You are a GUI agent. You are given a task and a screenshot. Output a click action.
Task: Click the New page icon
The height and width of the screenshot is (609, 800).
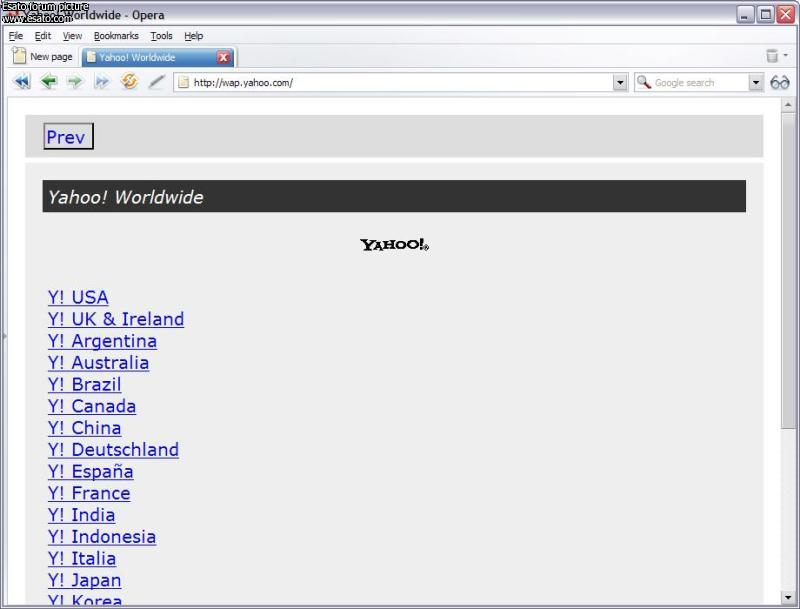coord(19,55)
